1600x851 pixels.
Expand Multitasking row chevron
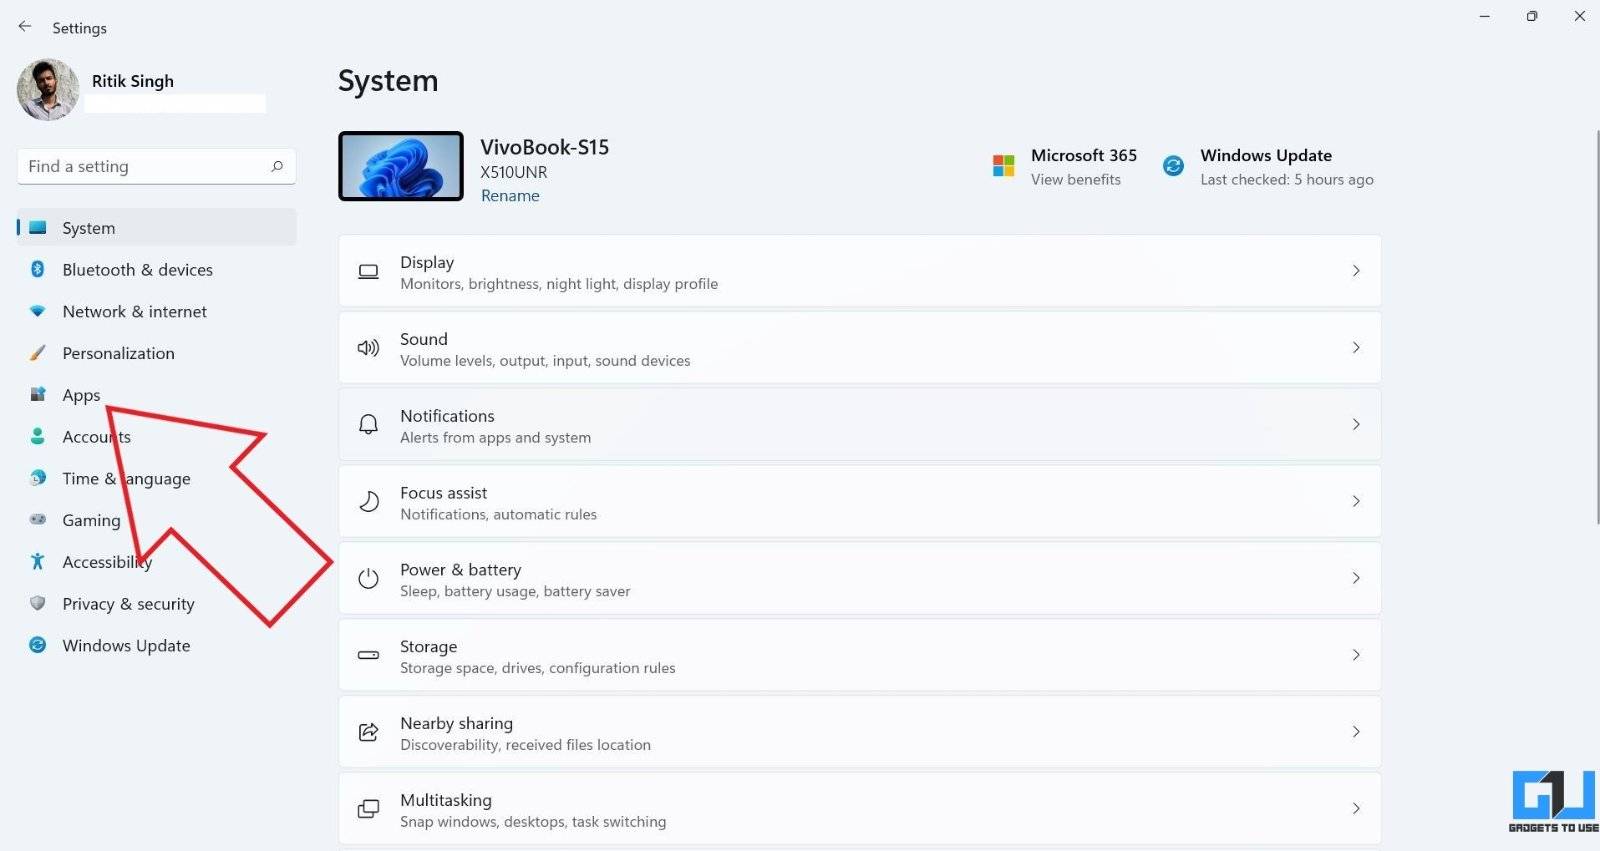1356,808
